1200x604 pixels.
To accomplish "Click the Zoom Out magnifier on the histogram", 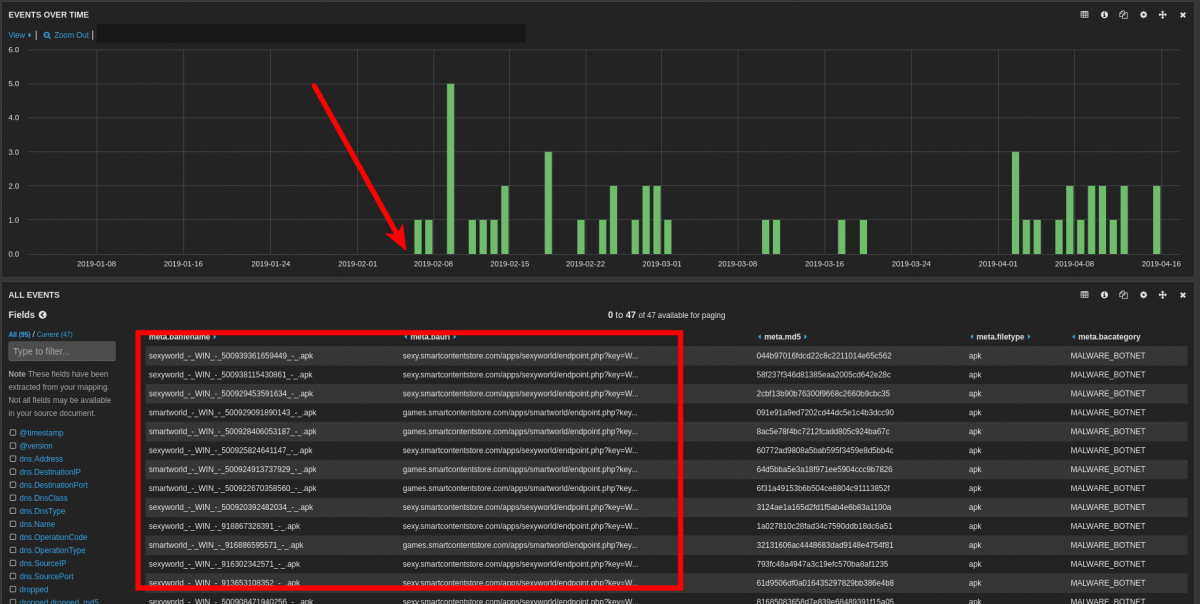I will (x=47, y=35).
